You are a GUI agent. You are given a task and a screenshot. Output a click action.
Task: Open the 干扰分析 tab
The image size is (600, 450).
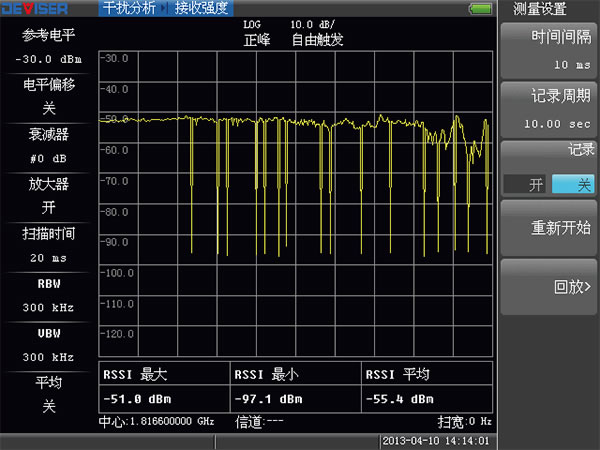coord(130,9)
